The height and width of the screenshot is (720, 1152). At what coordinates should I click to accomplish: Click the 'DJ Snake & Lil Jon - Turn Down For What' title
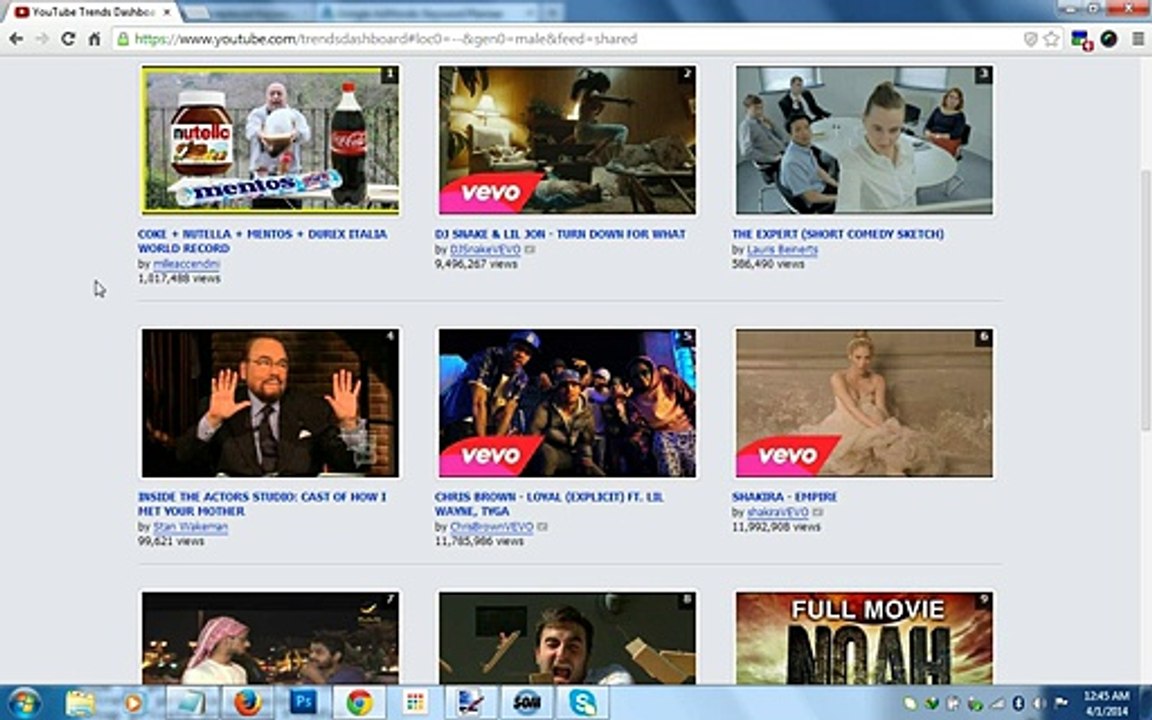coord(560,234)
